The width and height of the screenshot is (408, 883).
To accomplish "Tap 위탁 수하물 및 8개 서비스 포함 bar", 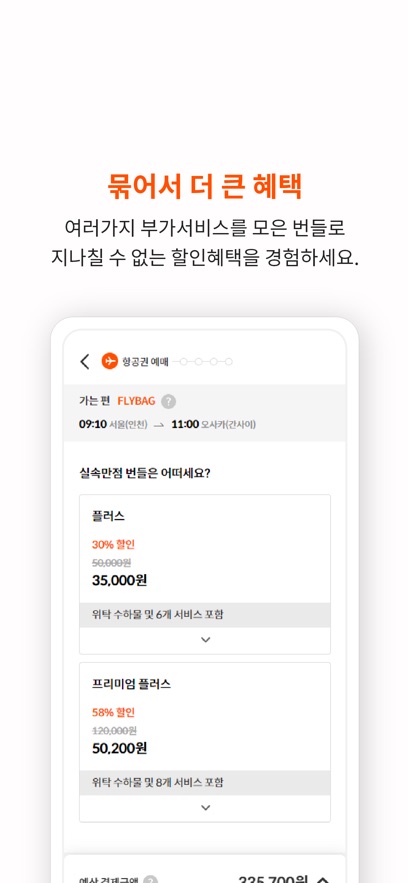I will (205, 783).
